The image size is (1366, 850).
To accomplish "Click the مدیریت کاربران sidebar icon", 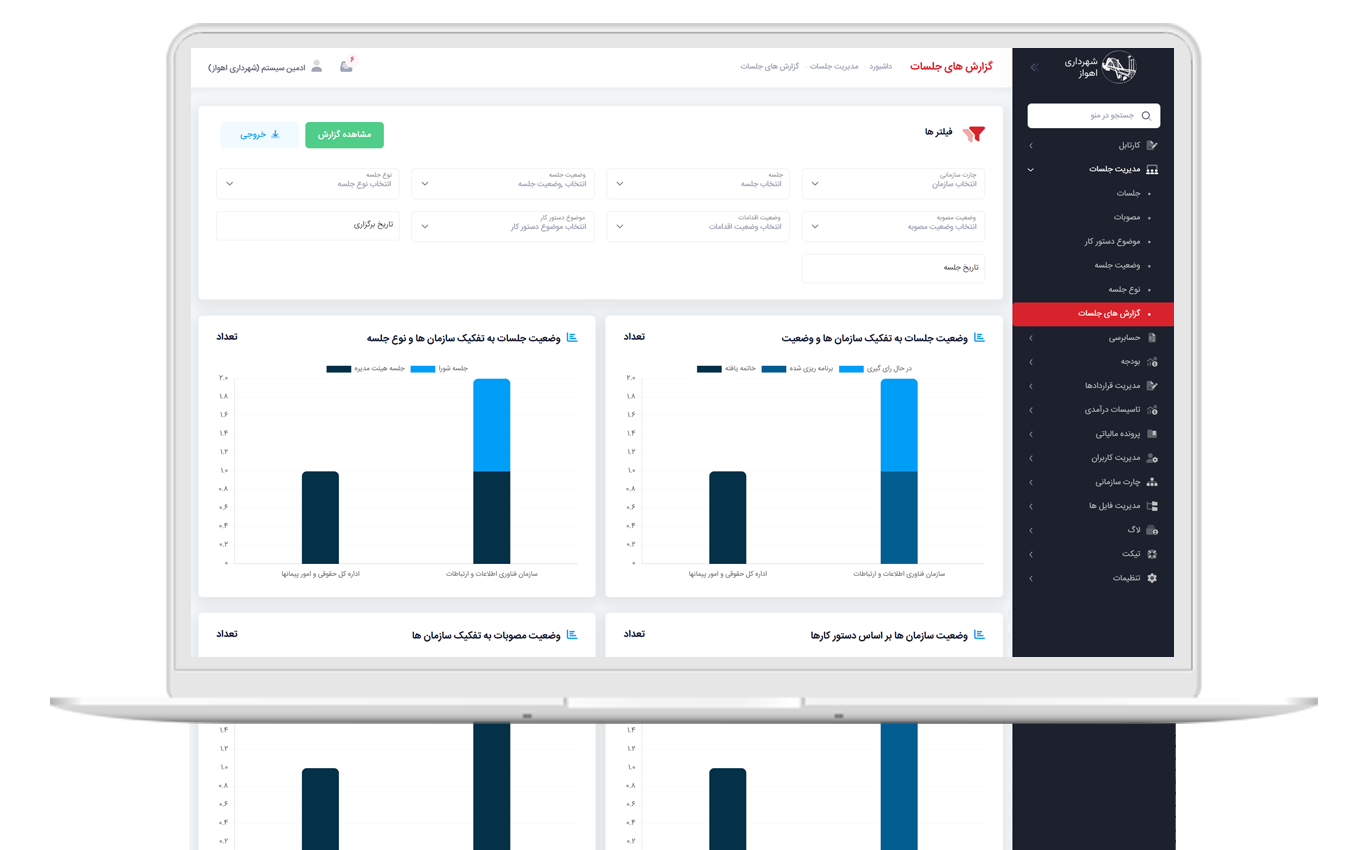I will (1152, 458).
